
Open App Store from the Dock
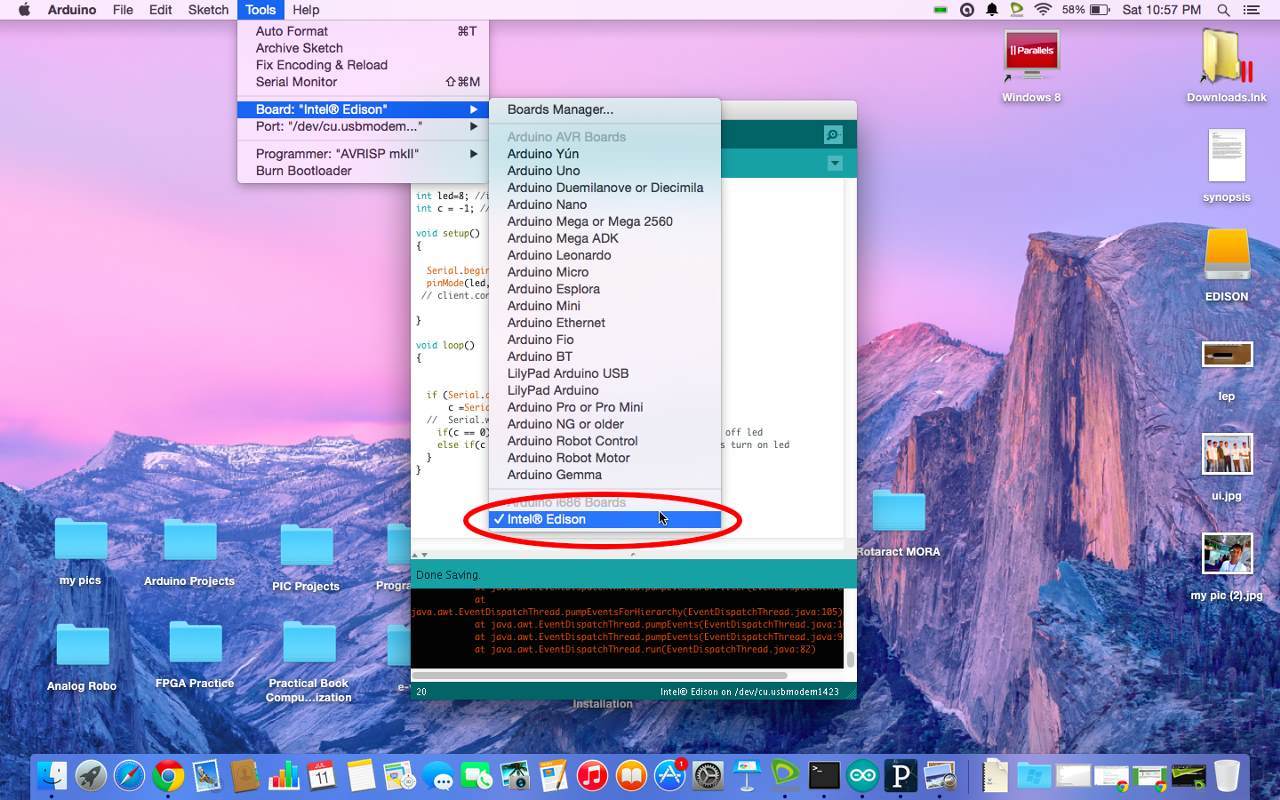tap(669, 775)
